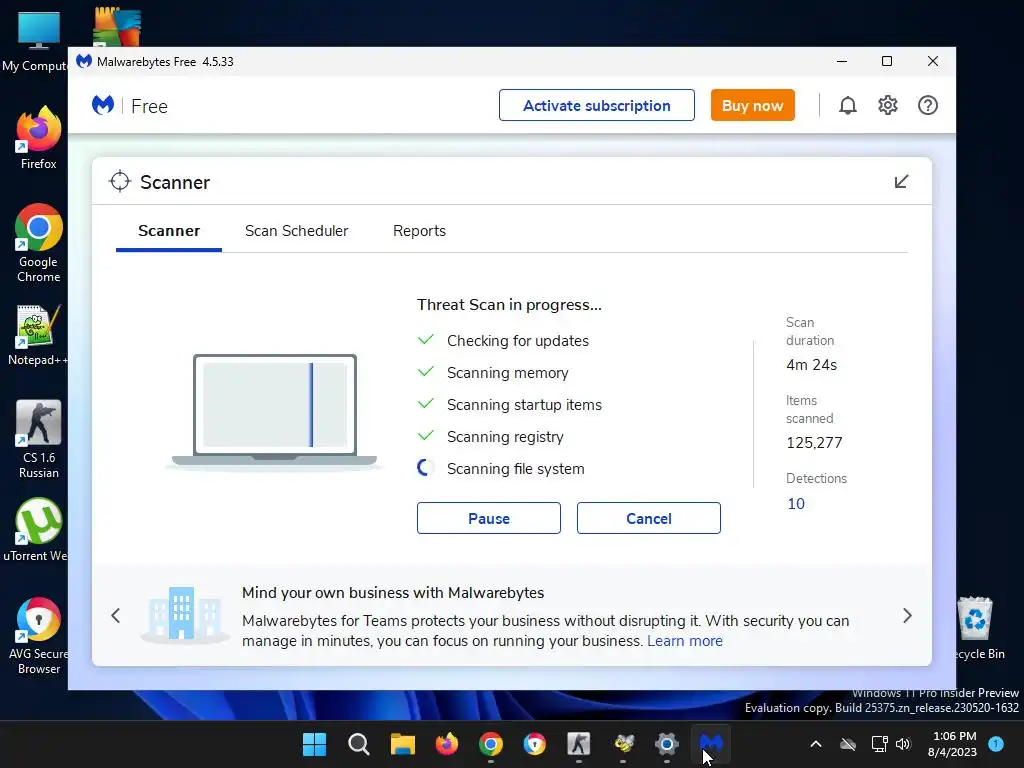The width and height of the screenshot is (1024, 768).
Task: Open the bee icon on the taskbar
Action: tap(623, 744)
